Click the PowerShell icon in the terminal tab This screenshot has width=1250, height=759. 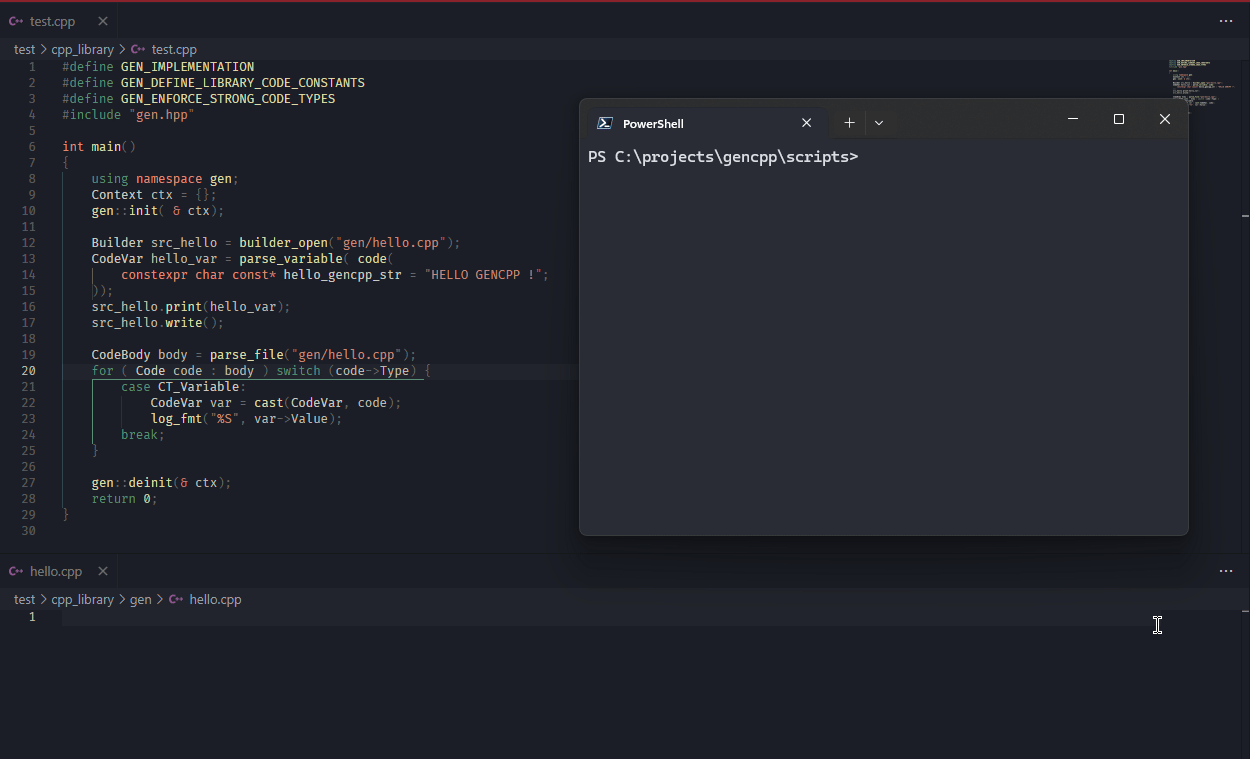(604, 122)
